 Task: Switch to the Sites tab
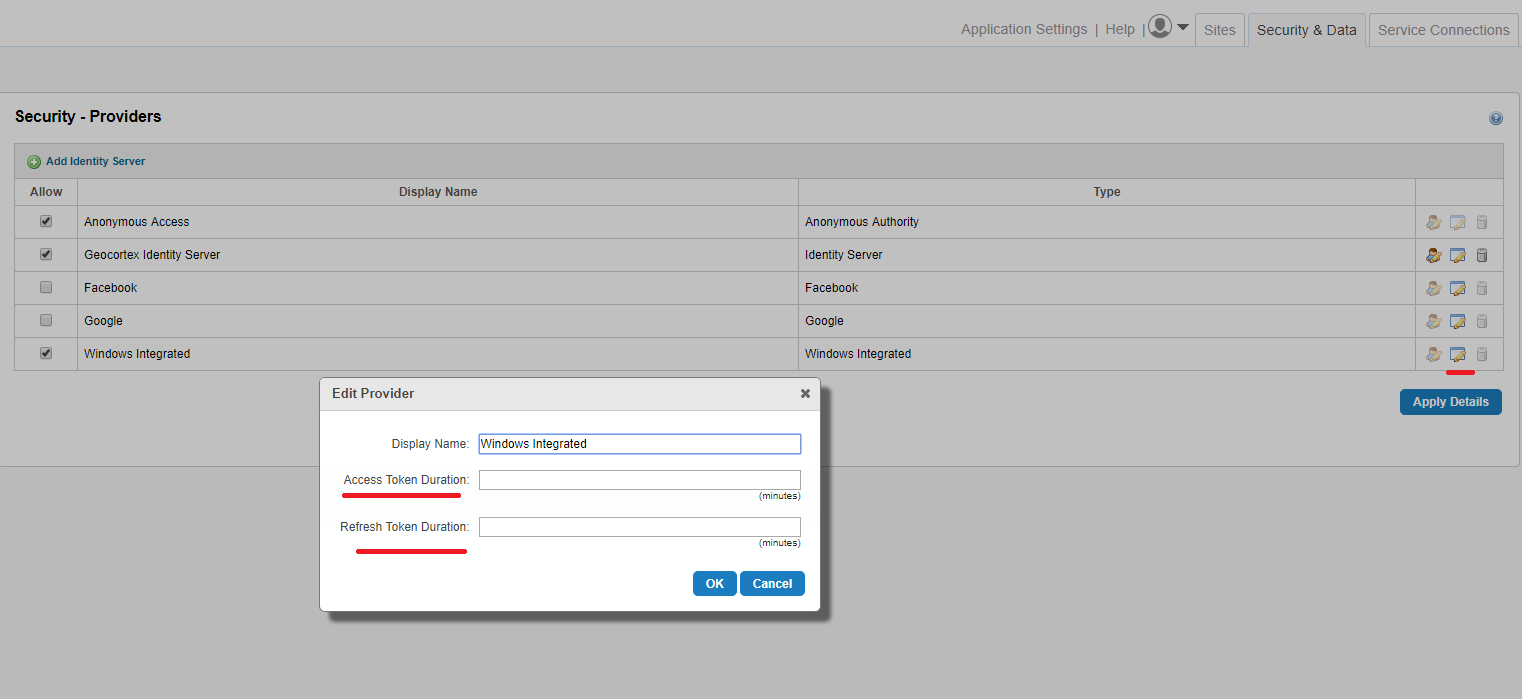pyautogui.click(x=1220, y=30)
